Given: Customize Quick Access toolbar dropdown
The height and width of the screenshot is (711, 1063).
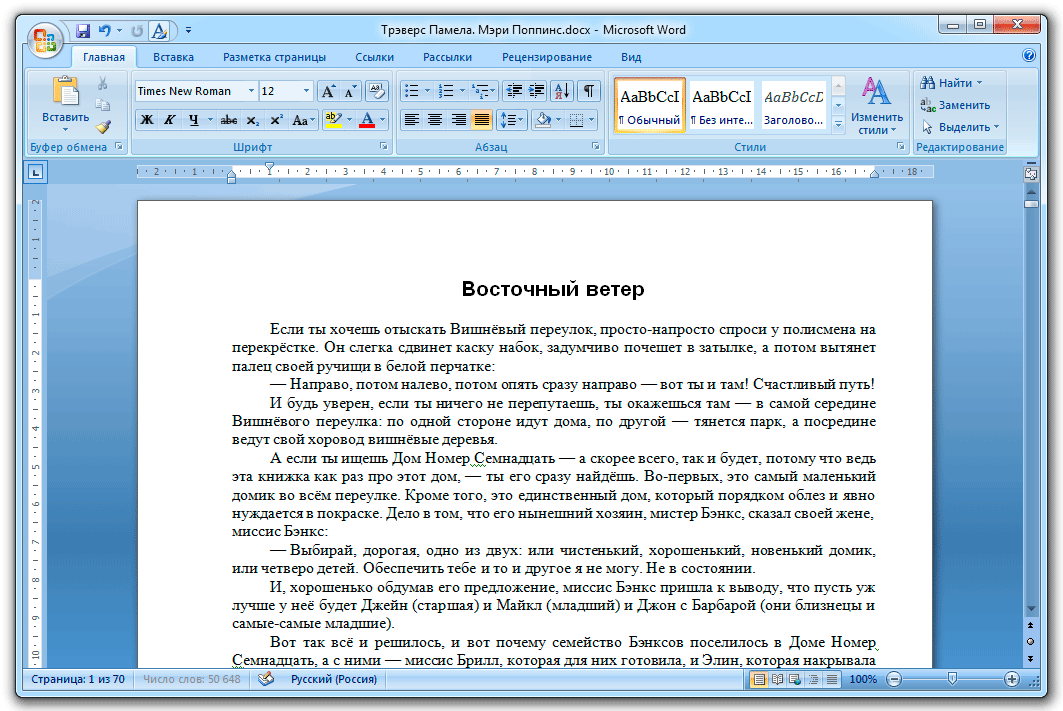Looking at the screenshot, I should [188, 31].
